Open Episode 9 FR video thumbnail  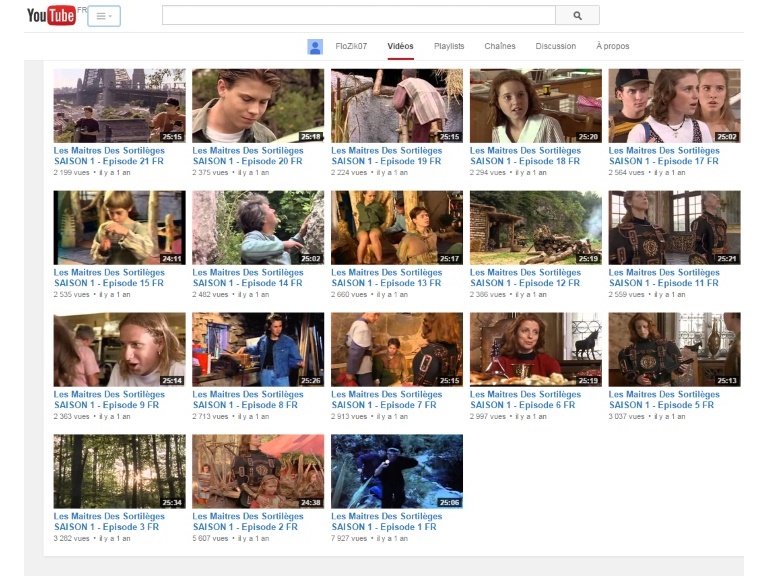[x=120, y=350]
